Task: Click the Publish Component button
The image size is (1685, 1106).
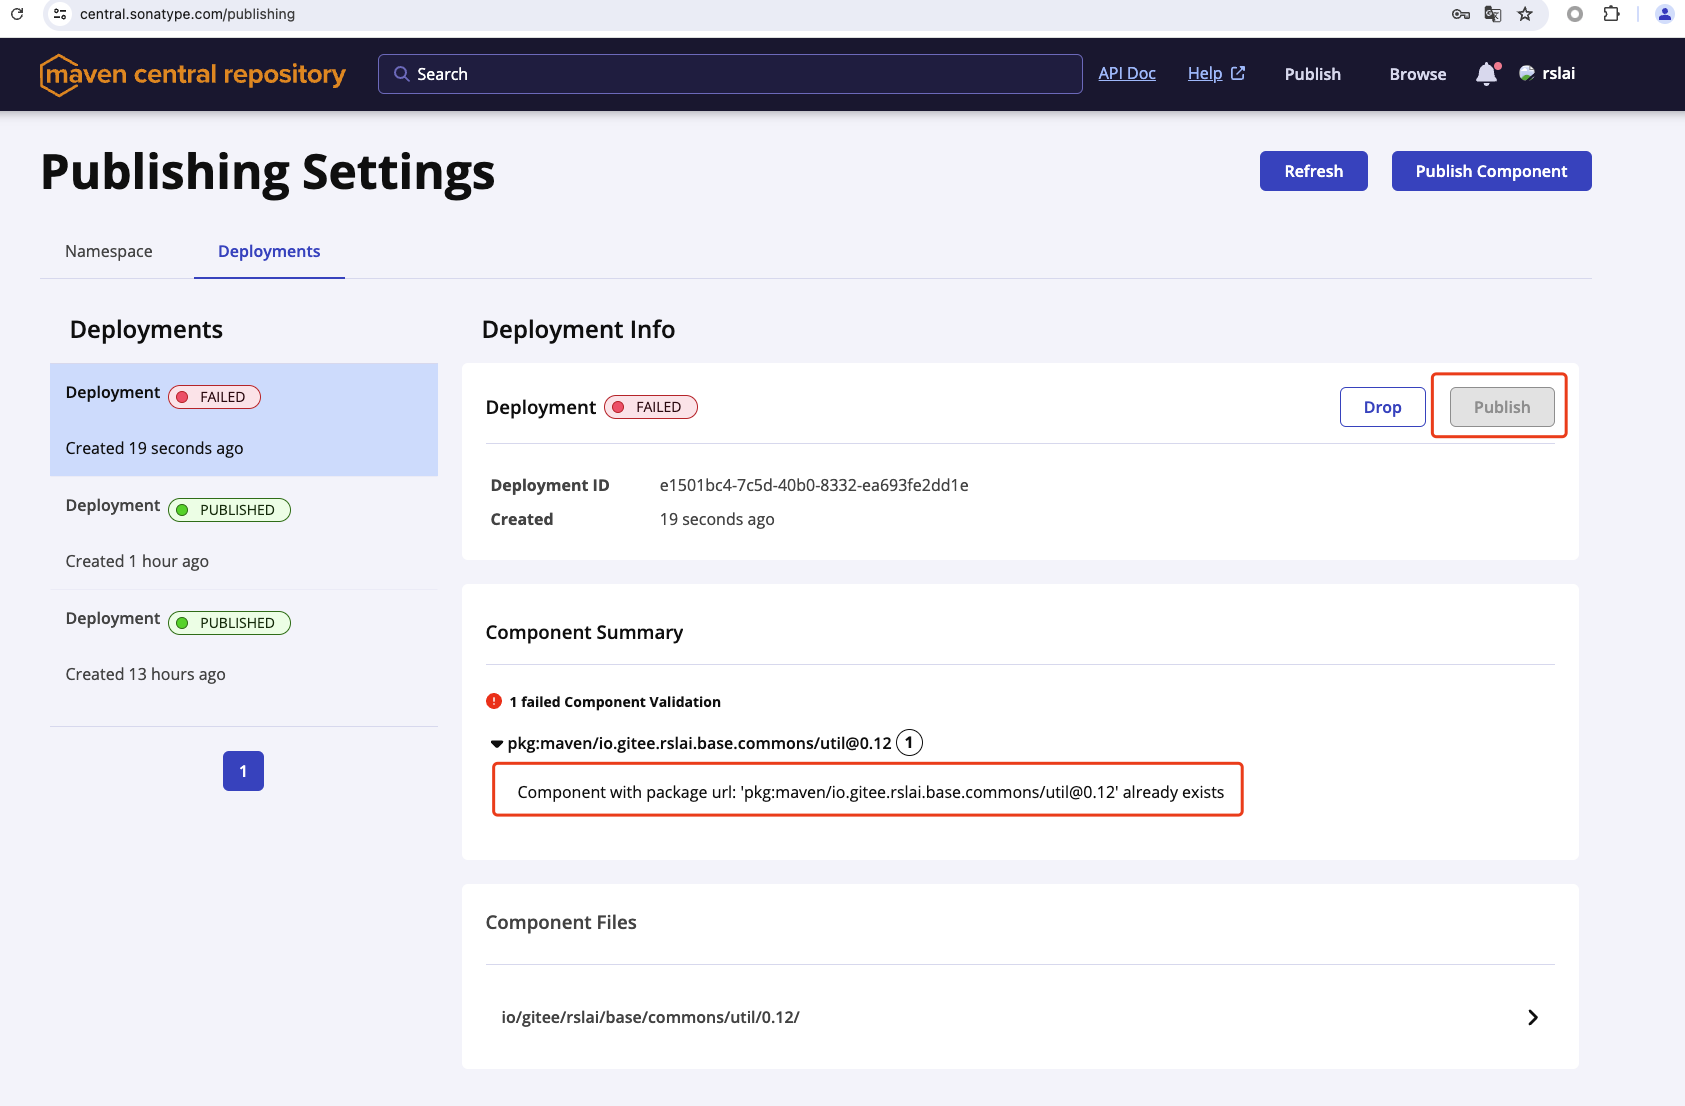Action: click(x=1492, y=171)
